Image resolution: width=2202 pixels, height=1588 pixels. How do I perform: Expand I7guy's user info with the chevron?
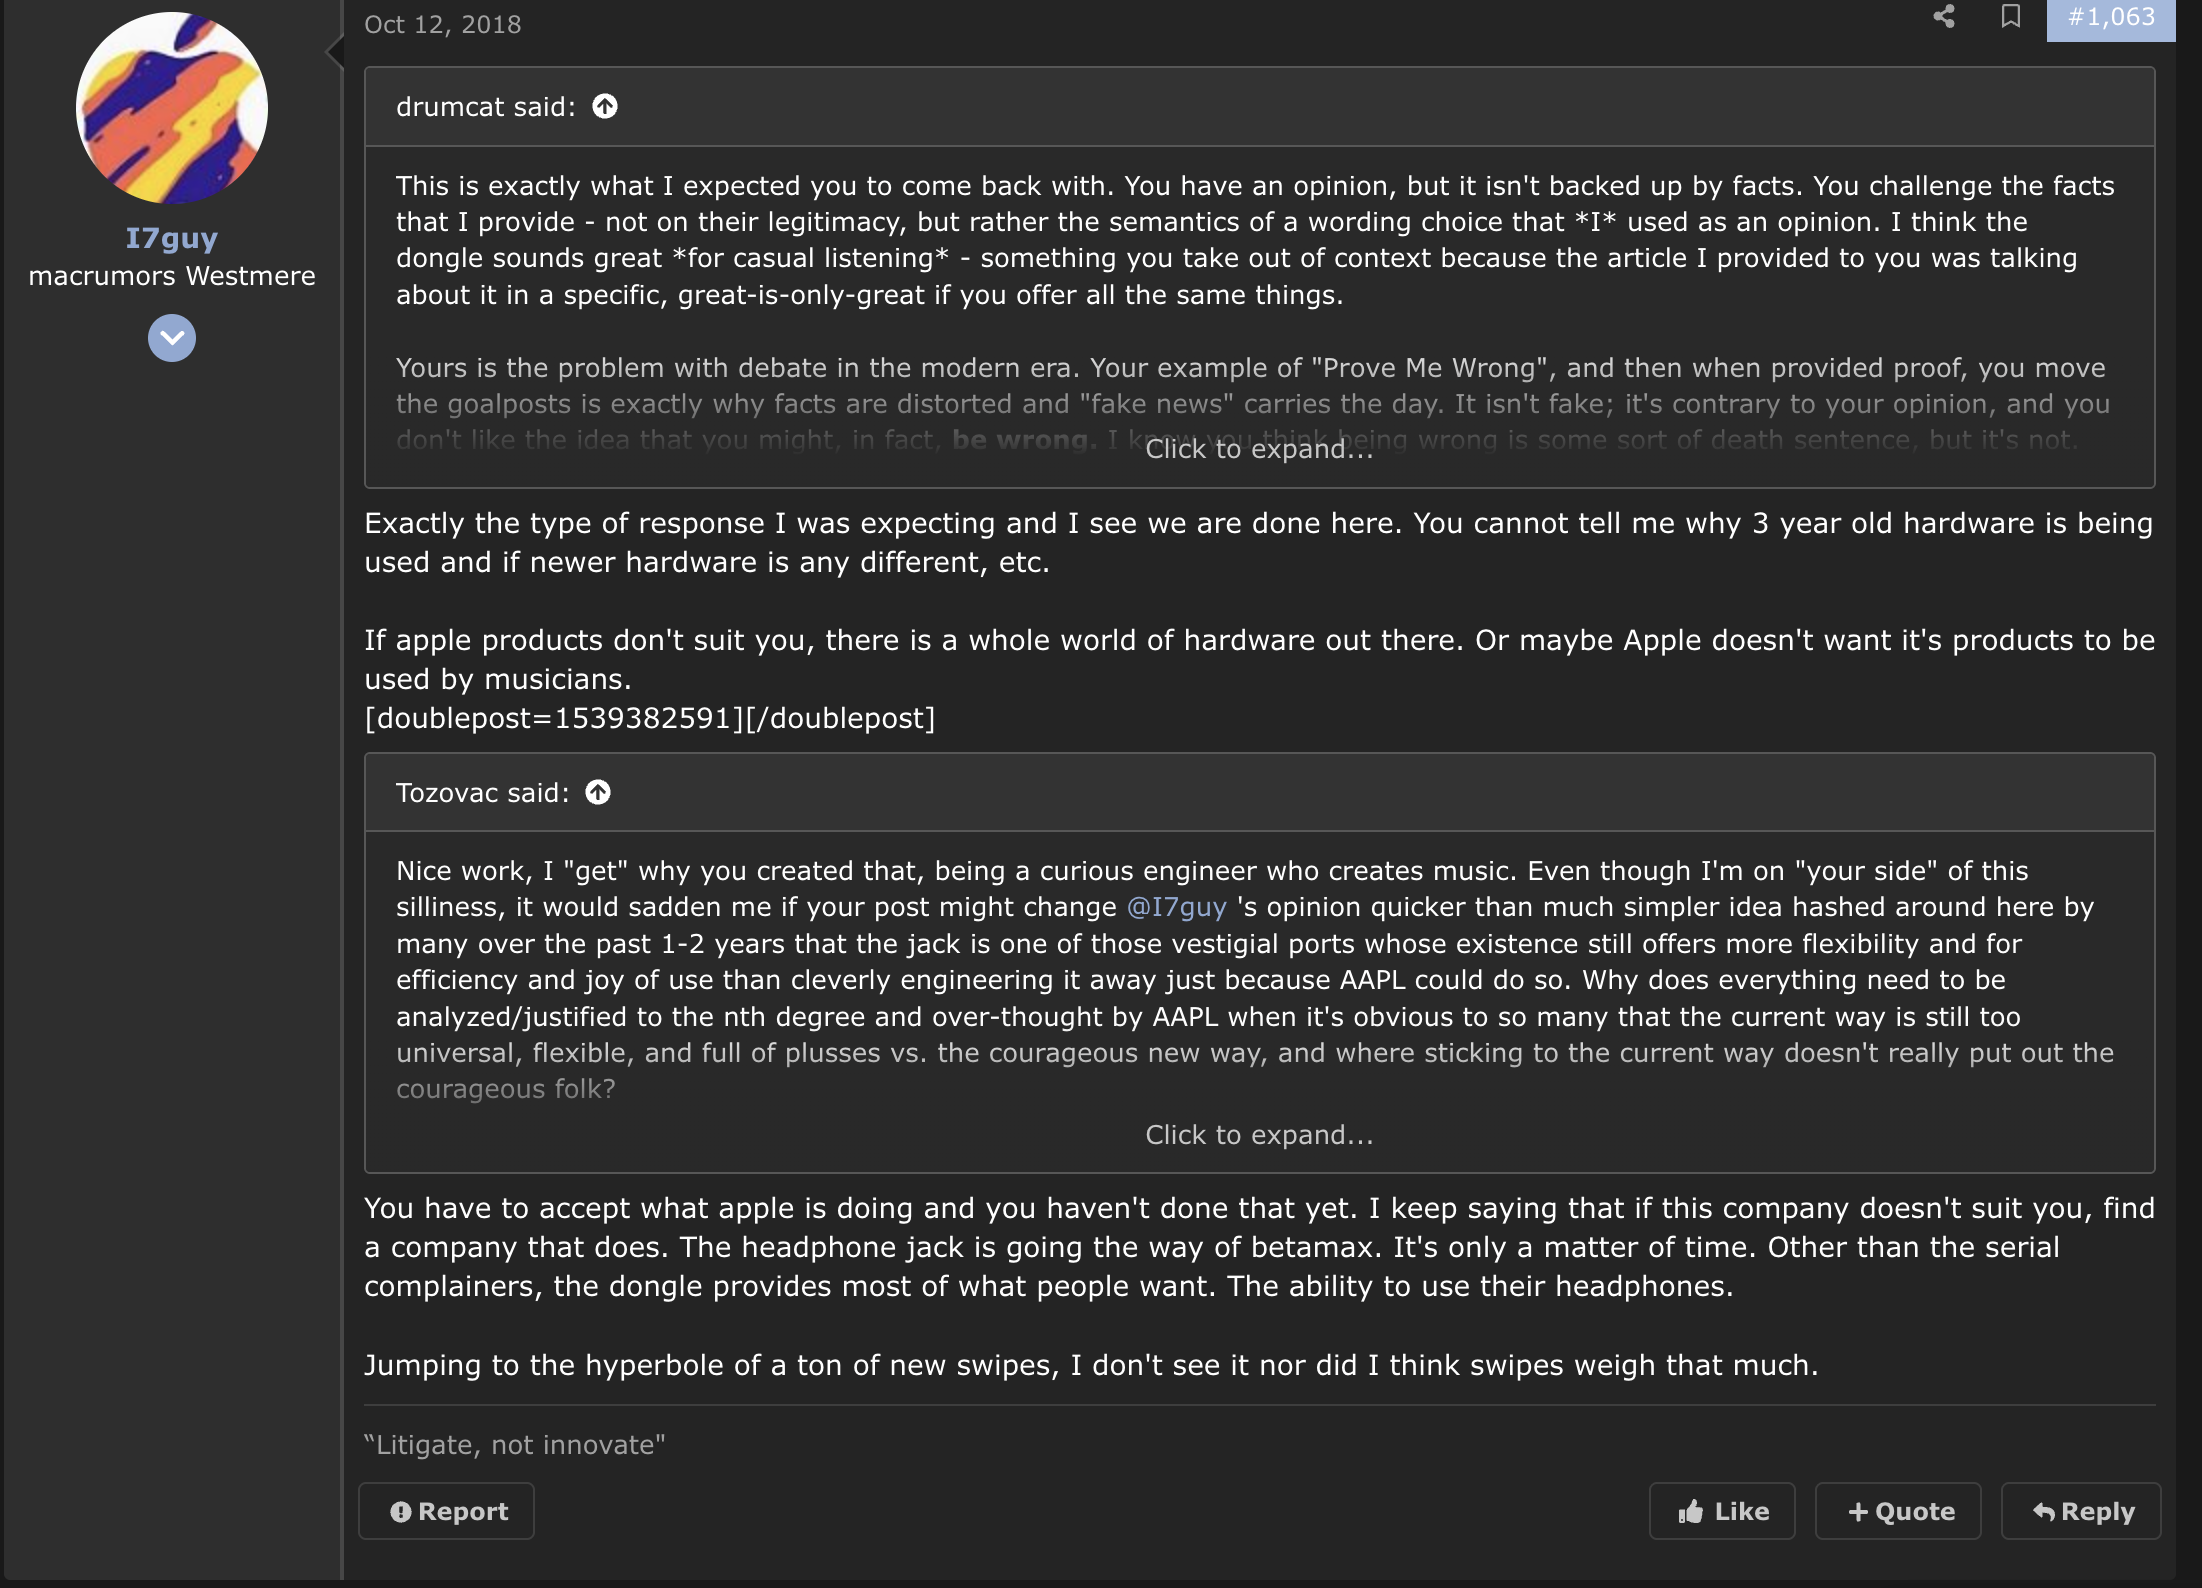172,338
